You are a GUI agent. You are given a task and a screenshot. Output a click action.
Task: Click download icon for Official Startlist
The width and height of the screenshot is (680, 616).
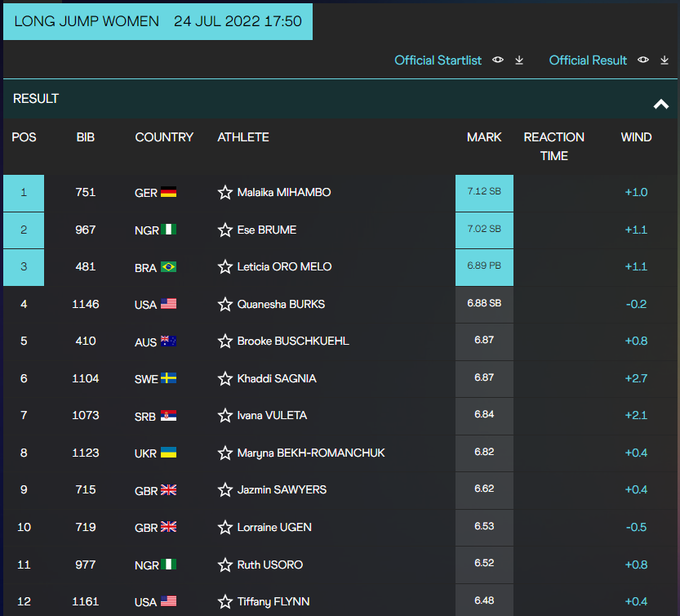click(x=519, y=61)
